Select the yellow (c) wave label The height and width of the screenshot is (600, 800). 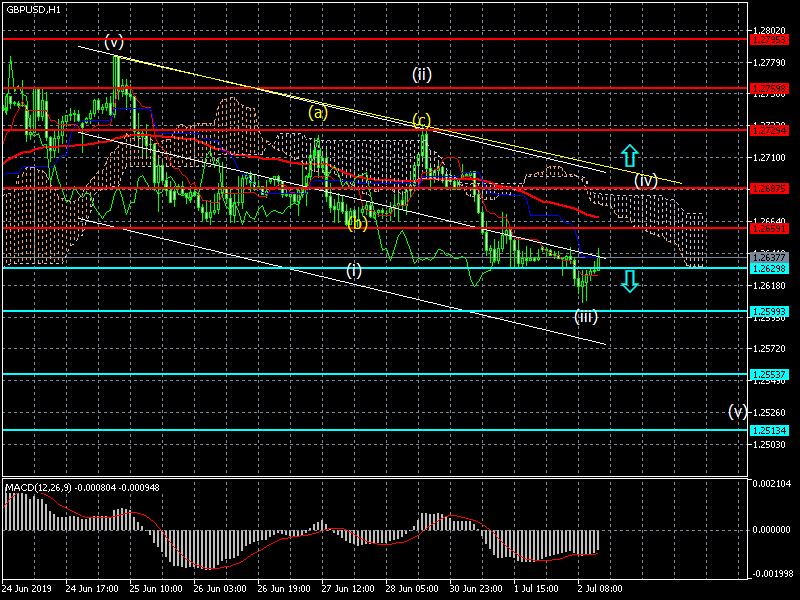point(421,121)
